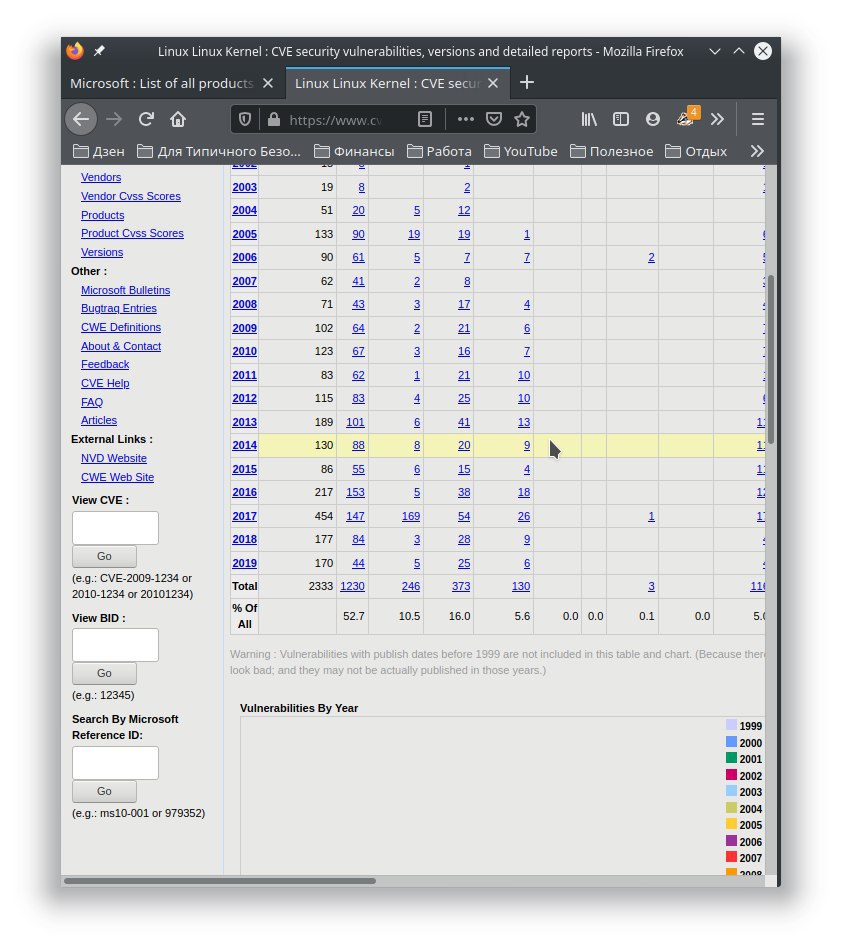Image resolution: width=842 pixels, height=948 pixels.
Task: Save page to Pocket icon
Action: point(494,119)
